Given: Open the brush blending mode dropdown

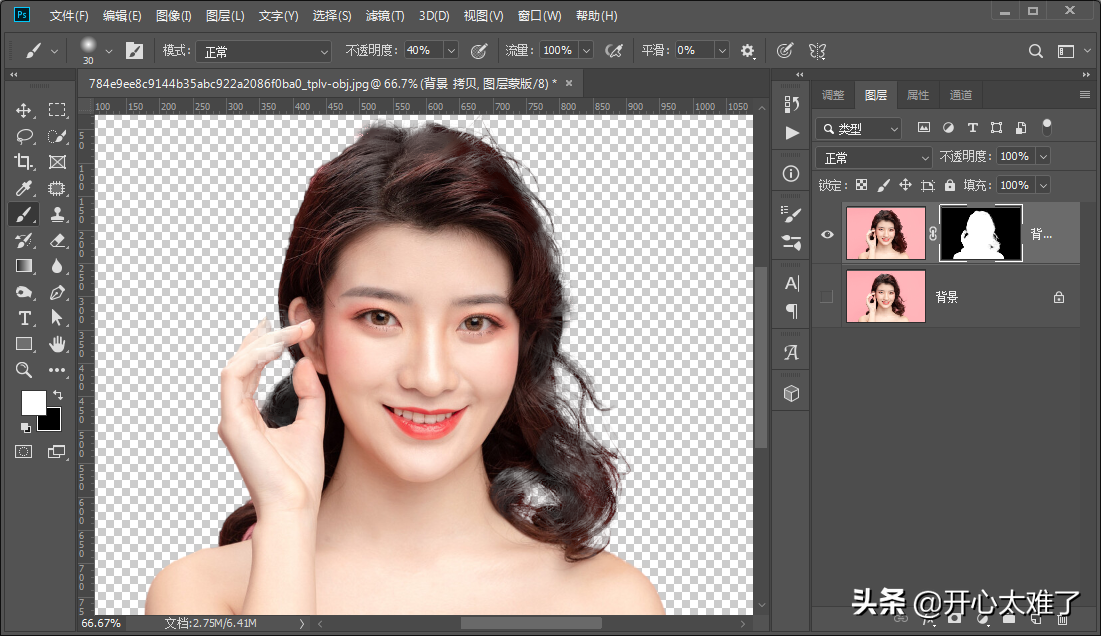Looking at the screenshot, I should click(263, 51).
